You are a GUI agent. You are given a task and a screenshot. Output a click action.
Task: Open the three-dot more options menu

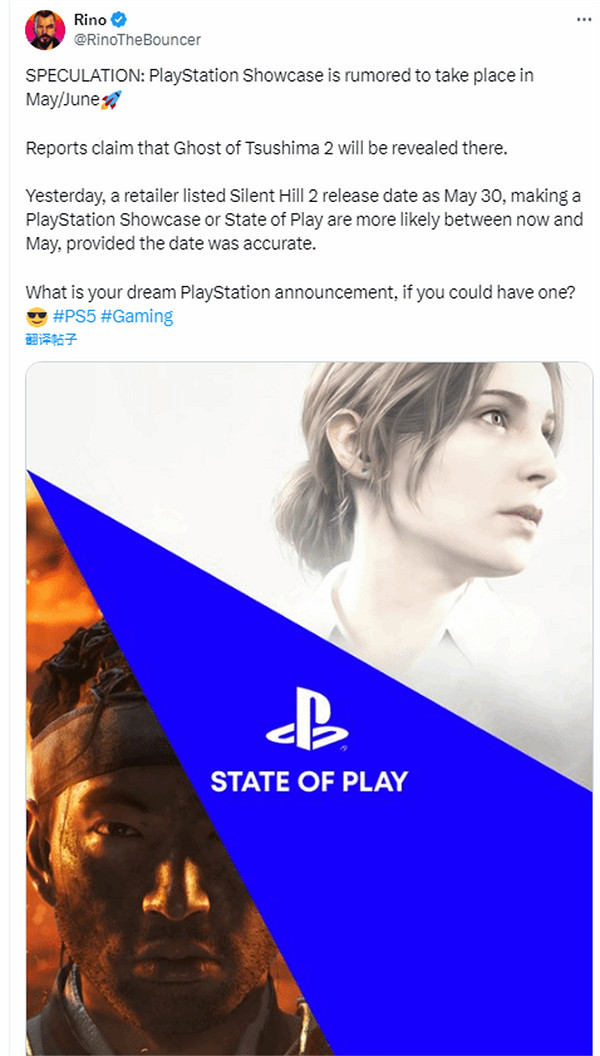(x=584, y=20)
